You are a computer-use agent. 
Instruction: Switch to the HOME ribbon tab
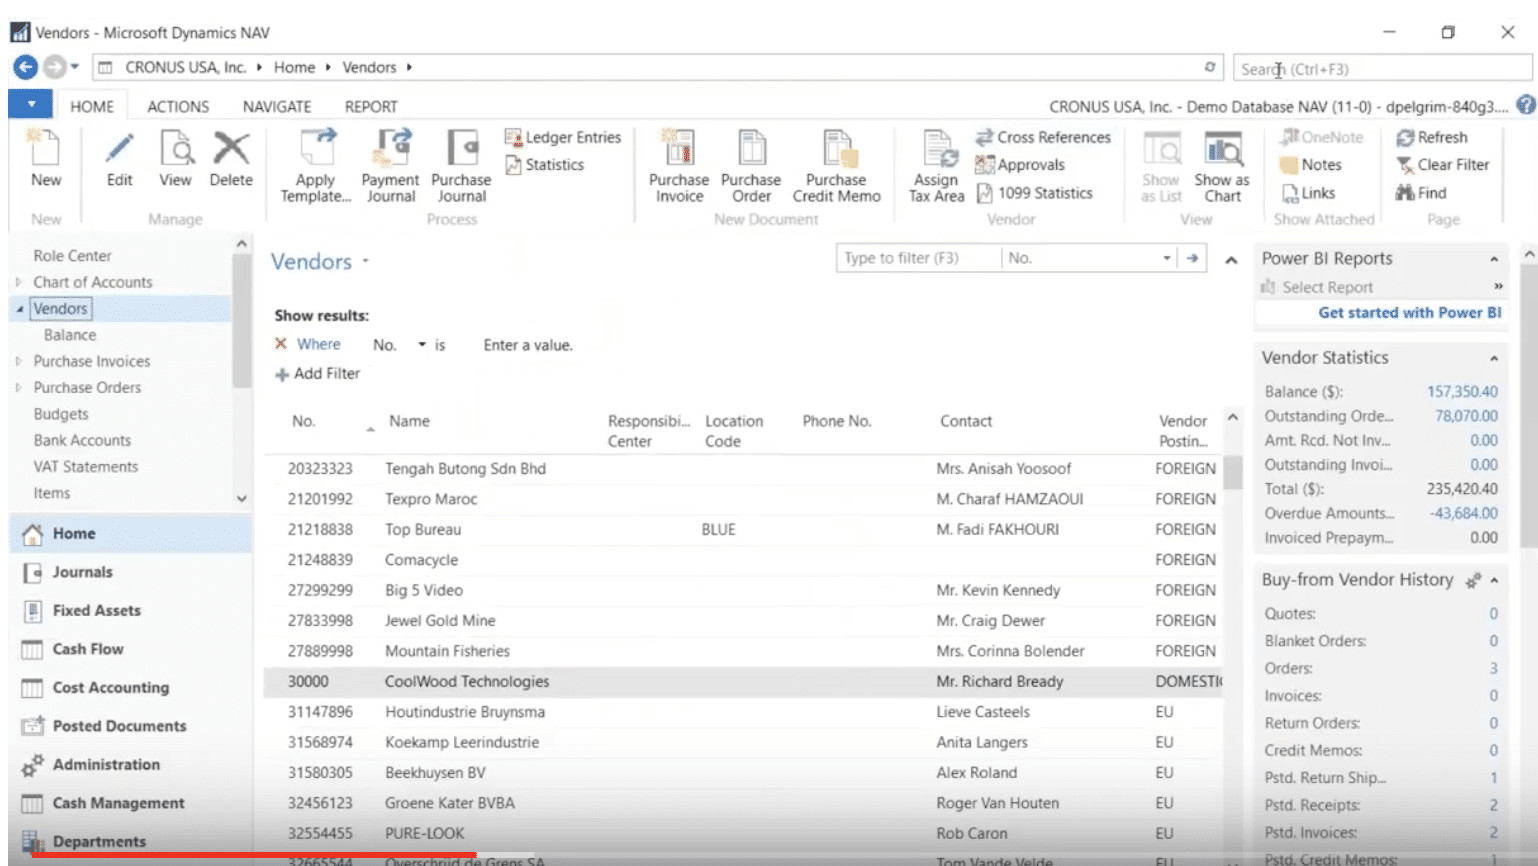point(92,106)
